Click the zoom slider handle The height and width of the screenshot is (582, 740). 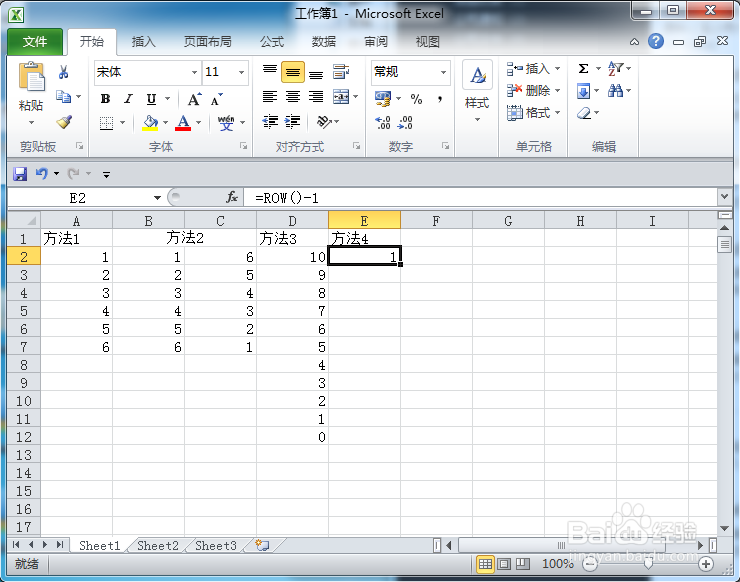coord(648,564)
